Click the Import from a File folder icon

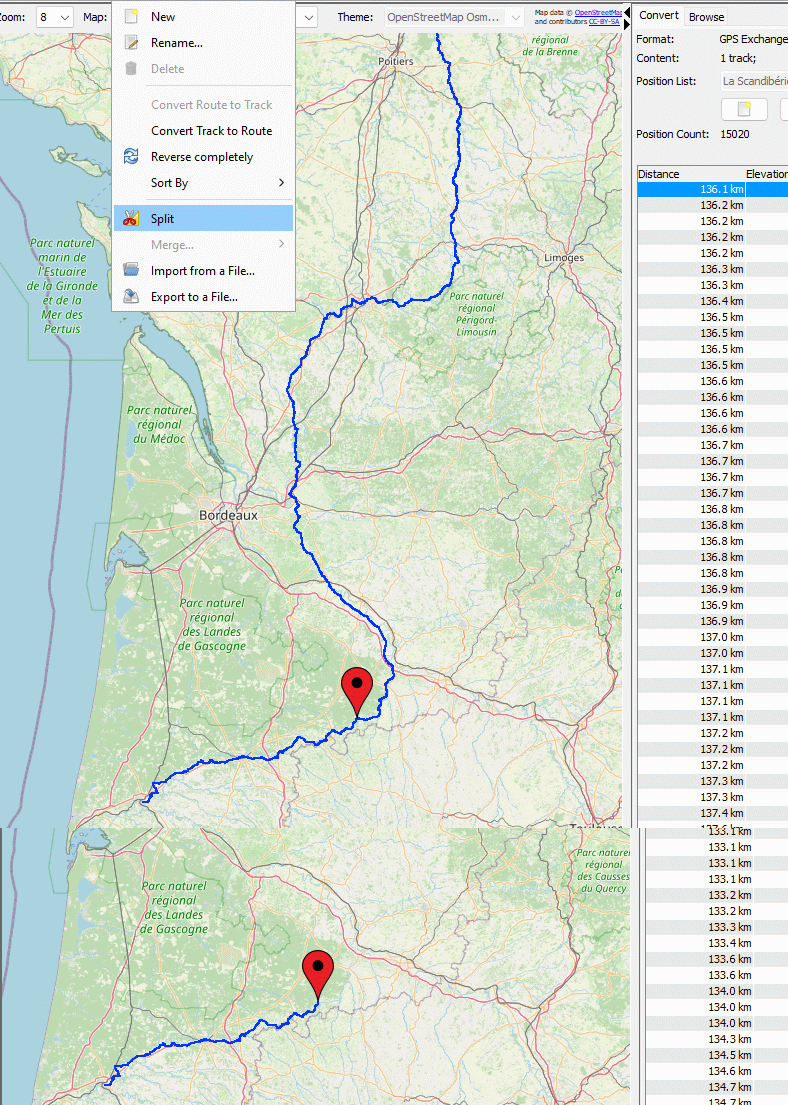130,271
